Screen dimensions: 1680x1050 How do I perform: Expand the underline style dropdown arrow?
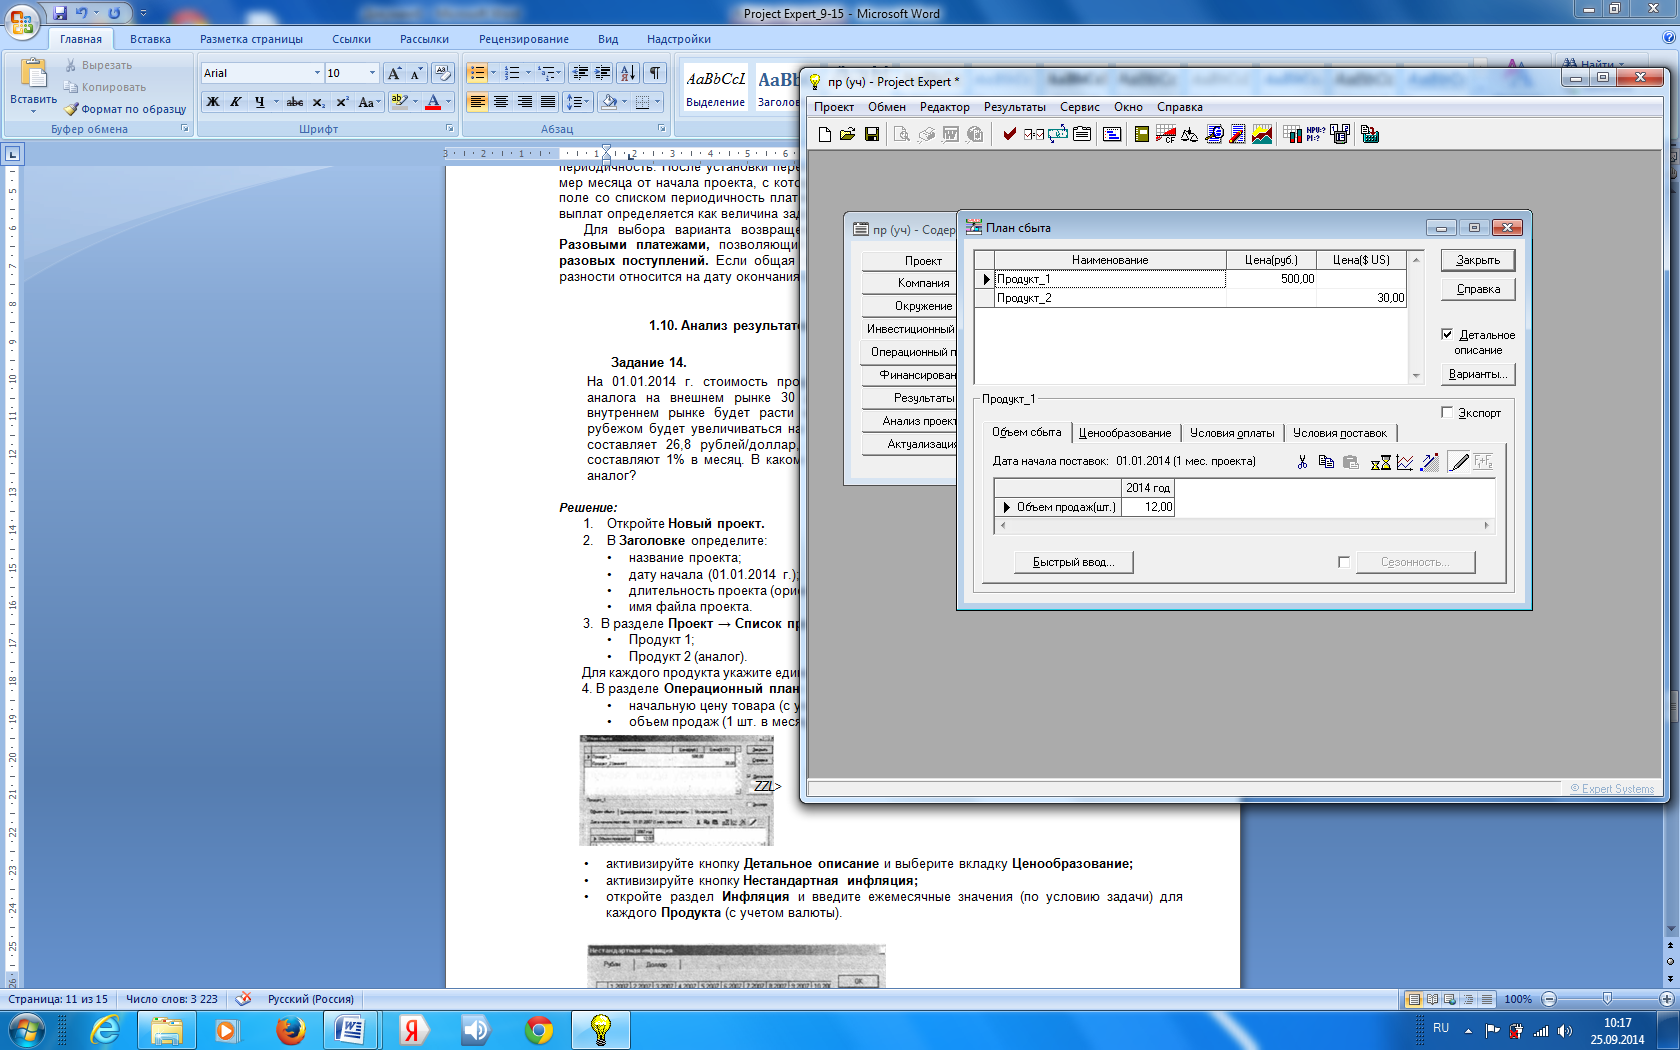276,102
